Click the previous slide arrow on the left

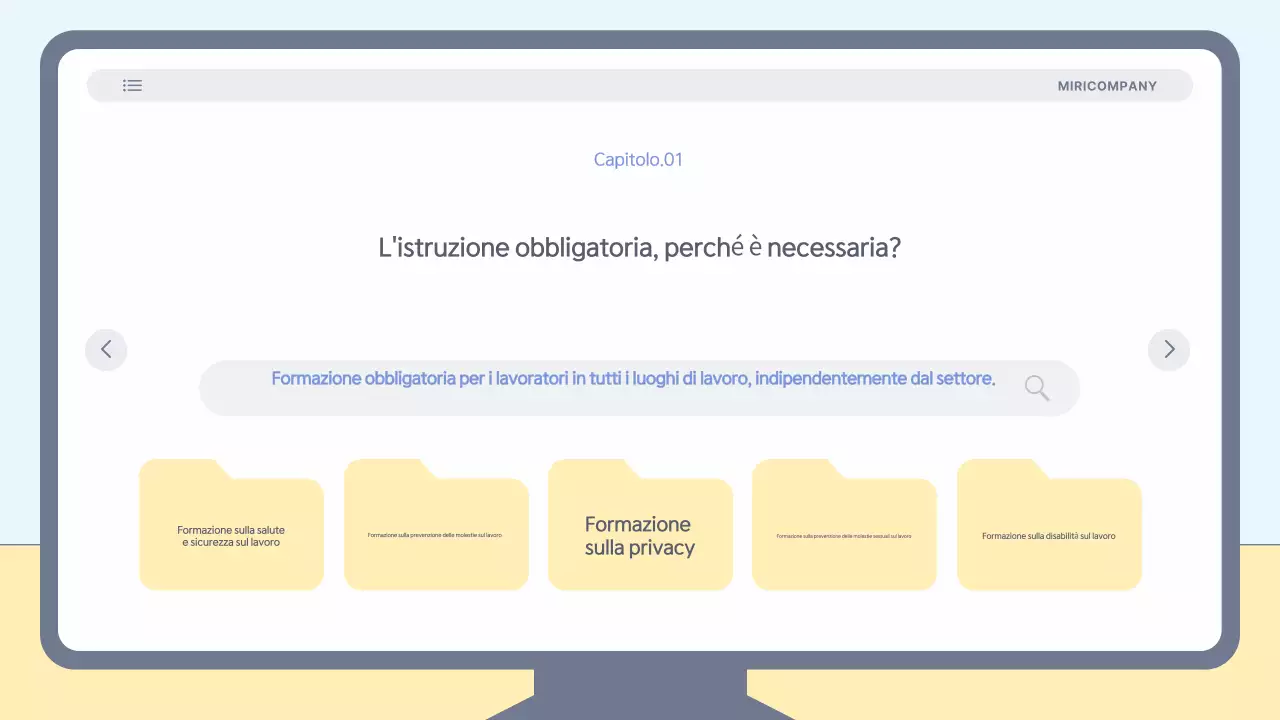click(106, 349)
